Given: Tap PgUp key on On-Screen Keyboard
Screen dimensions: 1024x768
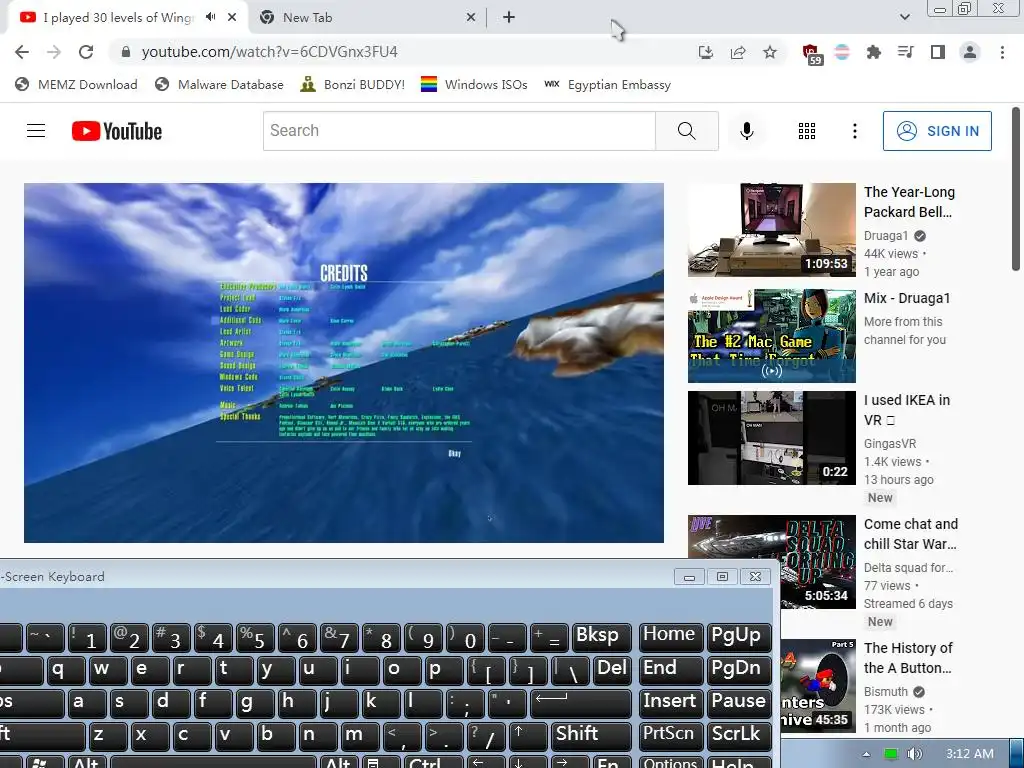Looking at the screenshot, I should tap(739, 637).
